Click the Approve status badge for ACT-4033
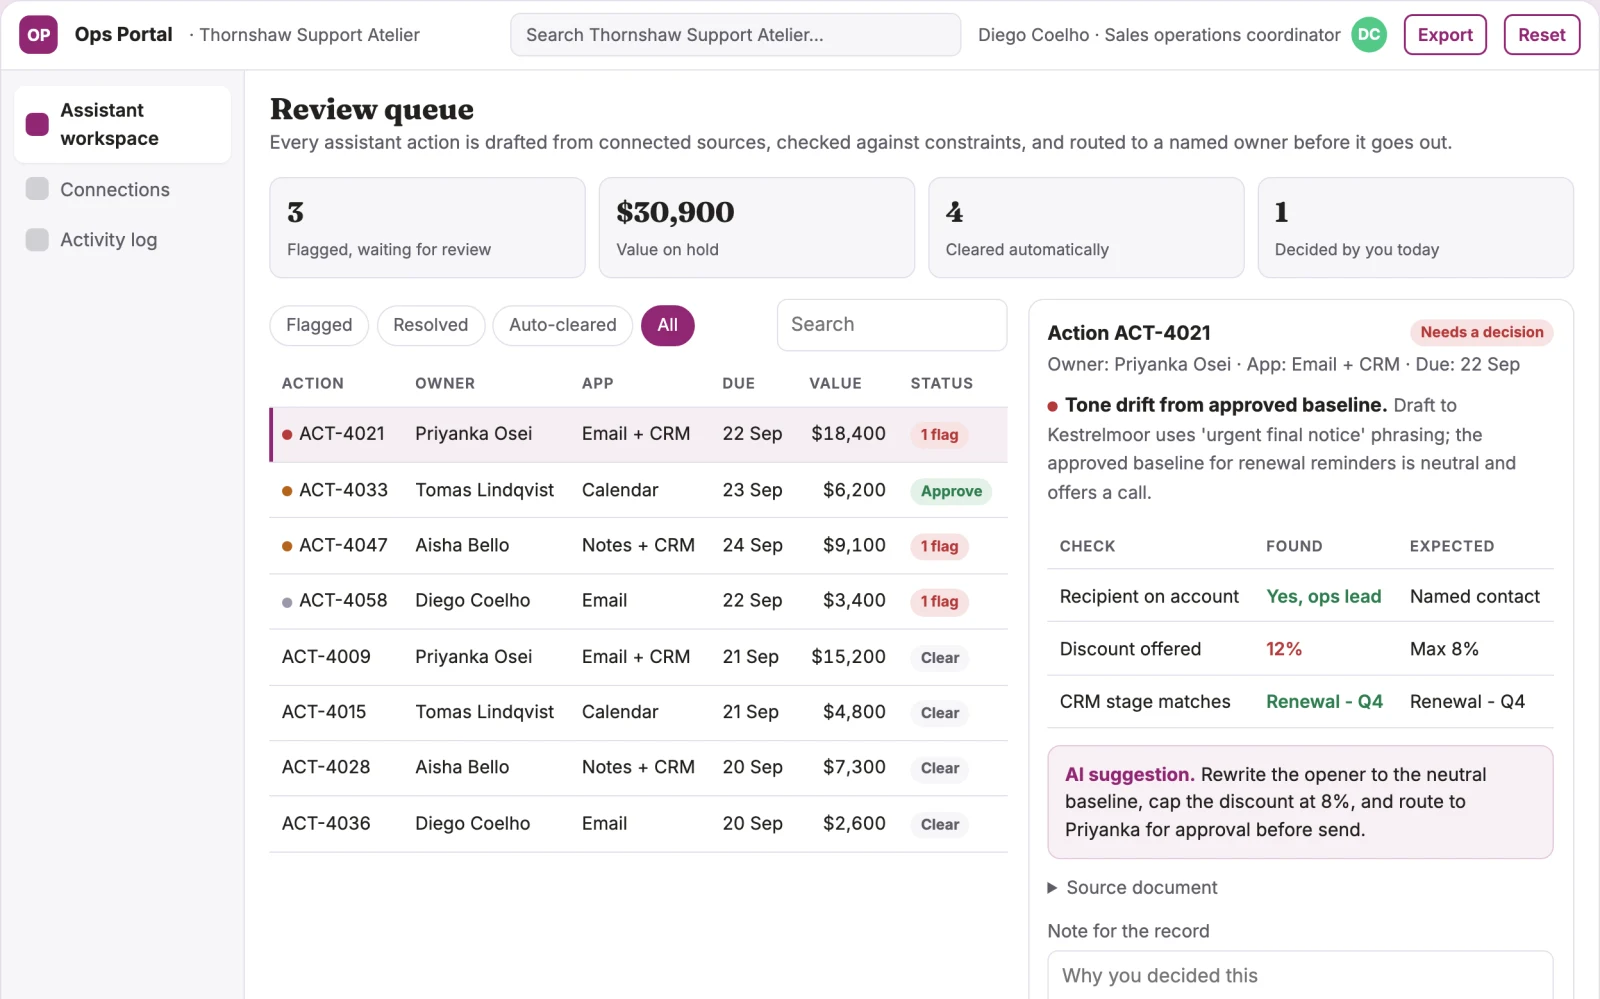Image resolution: width=1600 pixels, height=999 pixels. (x=951, y=491)
